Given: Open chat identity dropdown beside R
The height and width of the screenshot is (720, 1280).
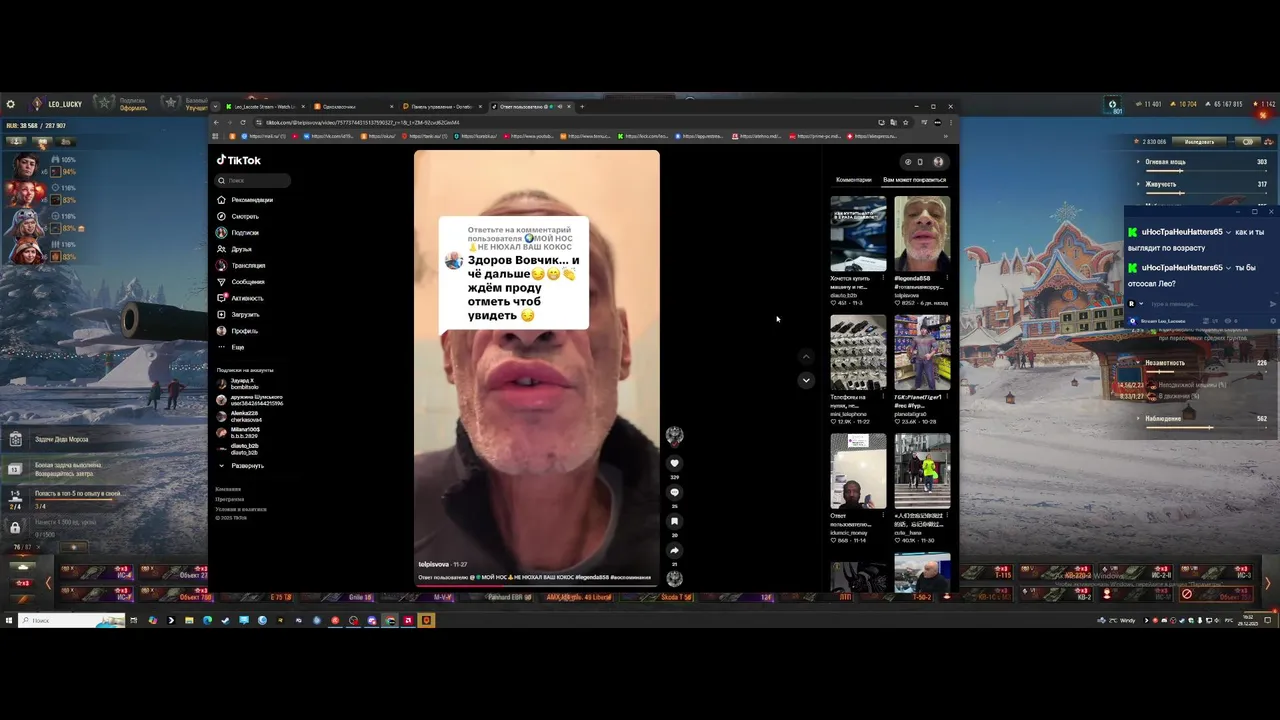Looking at the screenshot, I should pos(1141,304).
